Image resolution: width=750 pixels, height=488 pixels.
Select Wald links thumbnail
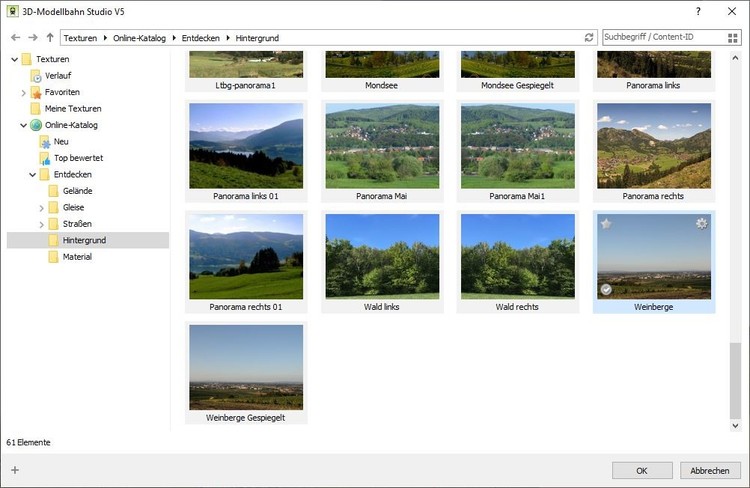coord(382,262)
